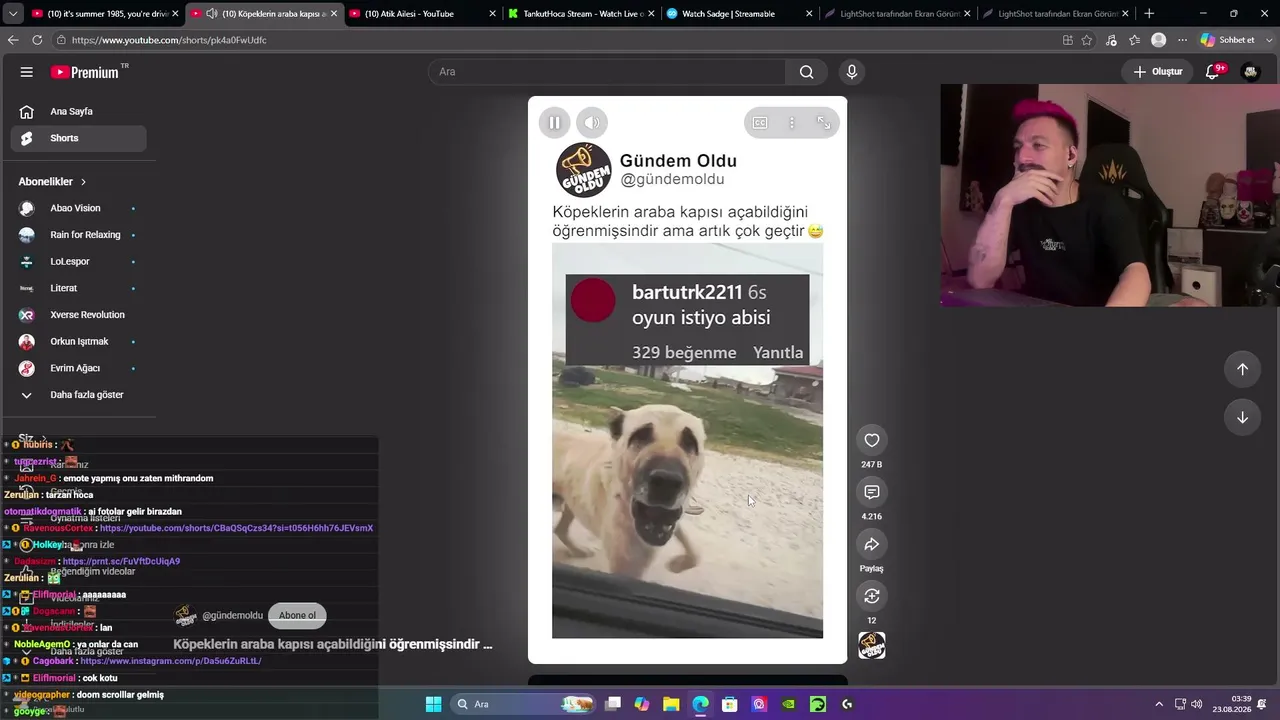Viewport: 1280px width, 720px height.
Task: Go to the next Short with down arrow
Action: [1242, 417]
